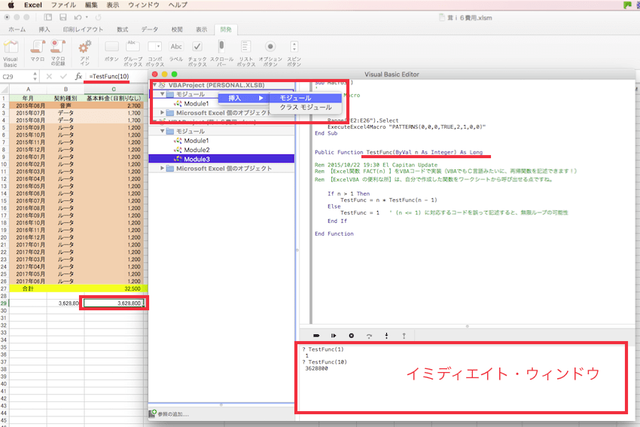This screenshot has width=640, height=427.
Task: Switch to the 印刷レイアウト ribbon tab
Action: pyautogui.click(x=83, y=29)
